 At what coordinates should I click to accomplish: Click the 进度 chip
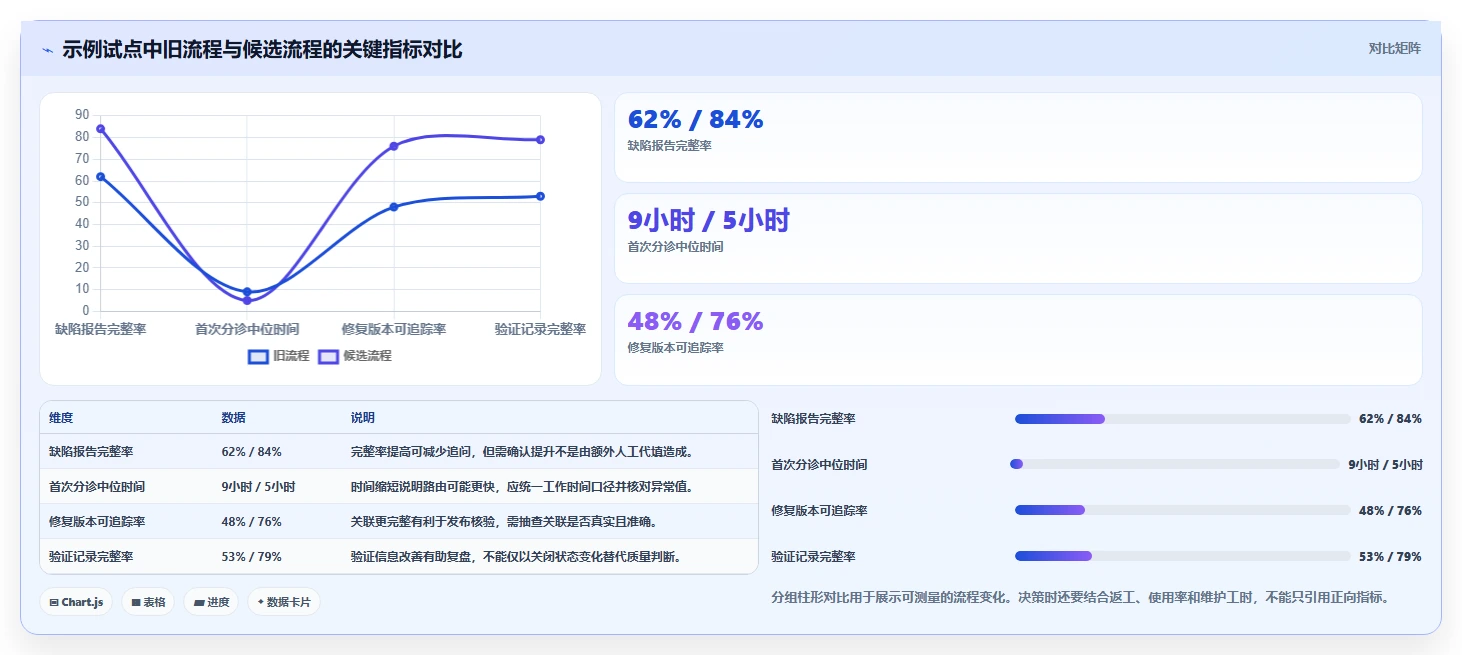(x=211, y=602)
